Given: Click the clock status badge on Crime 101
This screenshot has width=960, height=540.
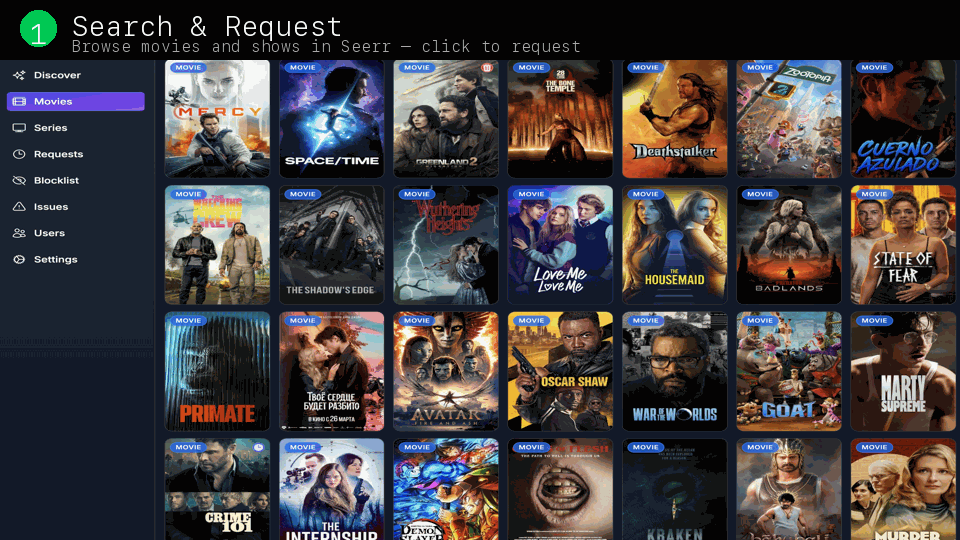Looking at the screenshot, I should [259, 448].
